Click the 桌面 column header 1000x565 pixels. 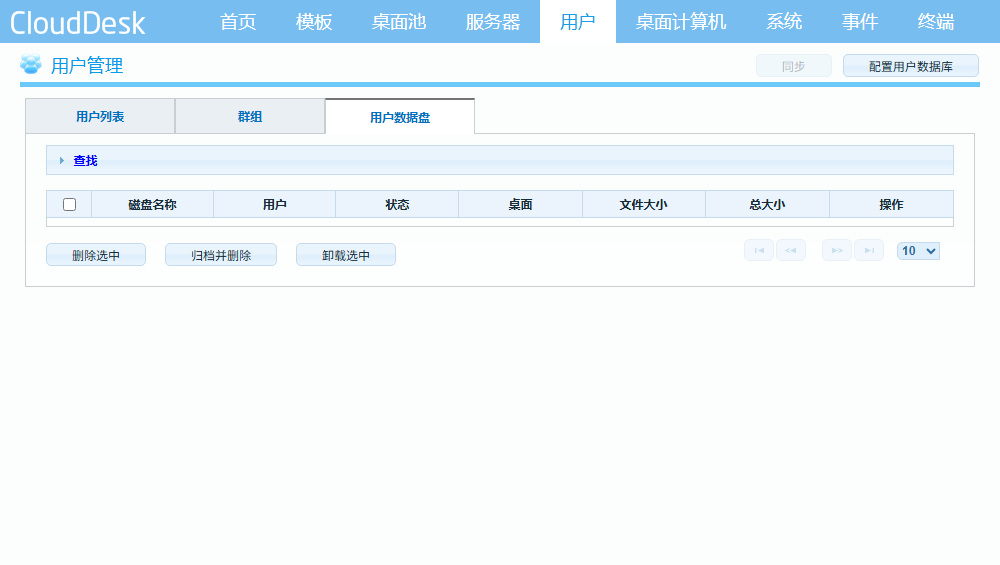pyautogui.click(x=520, y=205)
